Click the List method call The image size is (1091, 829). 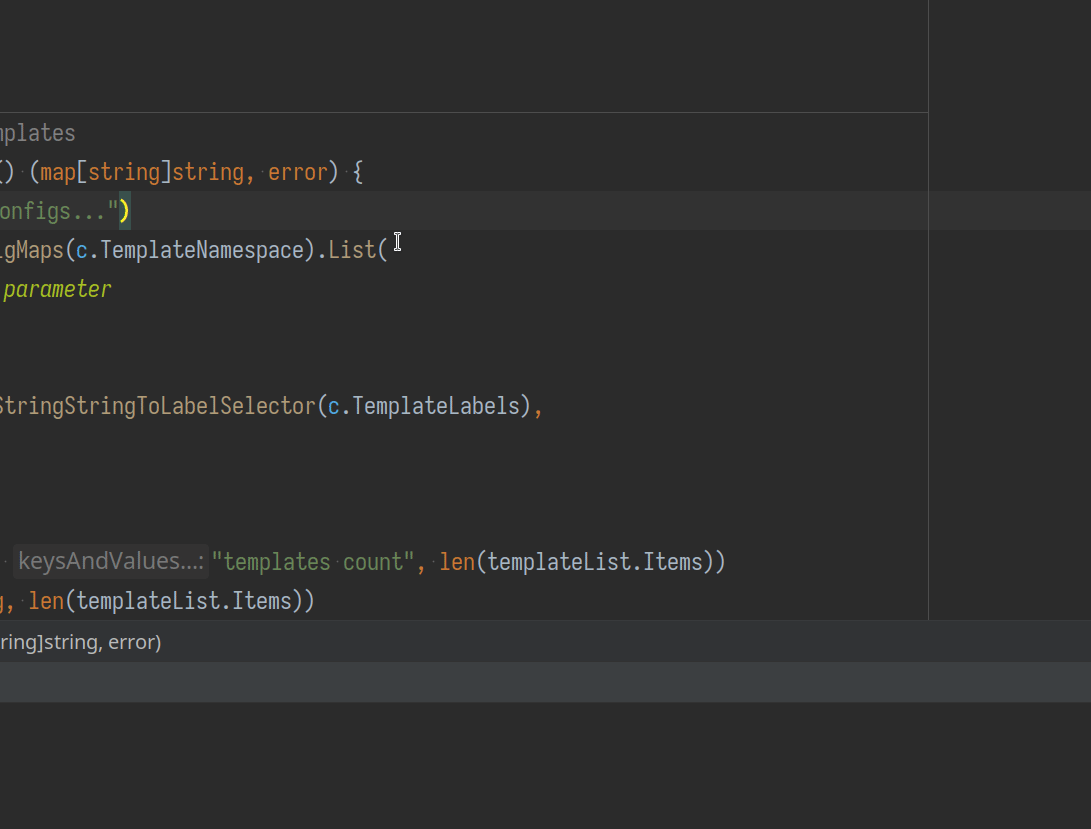click(352, 250)
